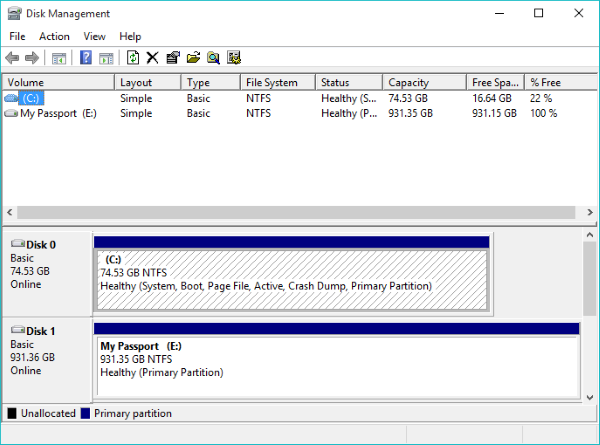Screen dimensions: 600x445
Task: Click the C: volume drive icon
Action: 11,98
